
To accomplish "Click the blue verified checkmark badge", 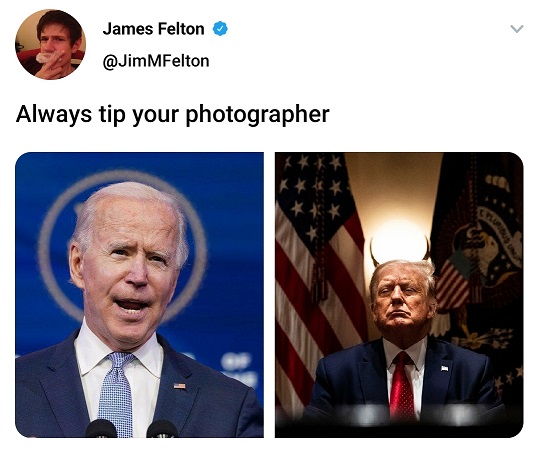I will coord(220,29).
